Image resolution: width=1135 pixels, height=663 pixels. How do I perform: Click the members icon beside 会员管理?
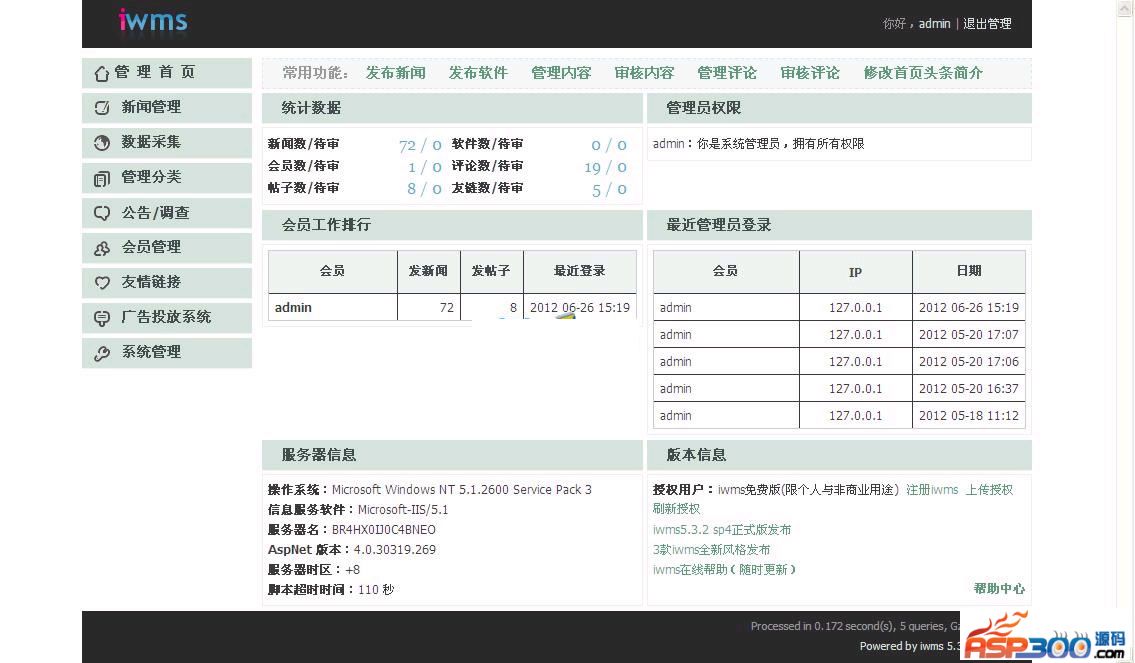tap(102, 248)
